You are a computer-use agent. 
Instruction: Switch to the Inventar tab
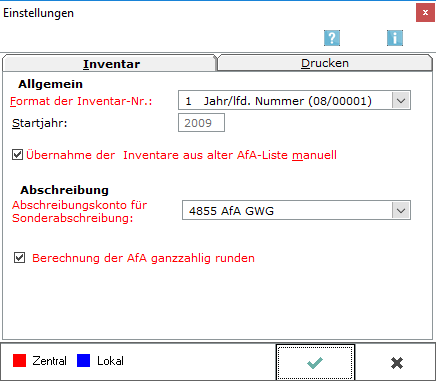coord(109,63)
